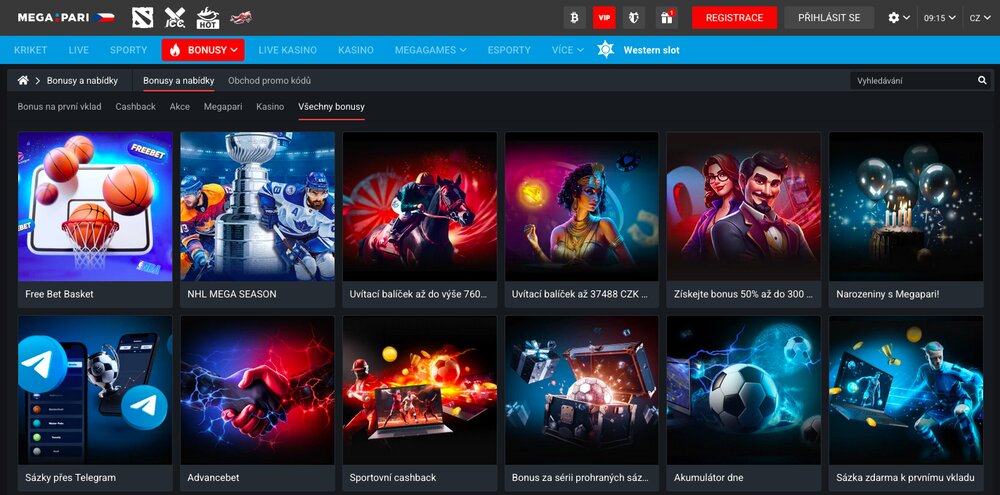Click Sázka zdarma k prvnímu vkladu title

905,478
